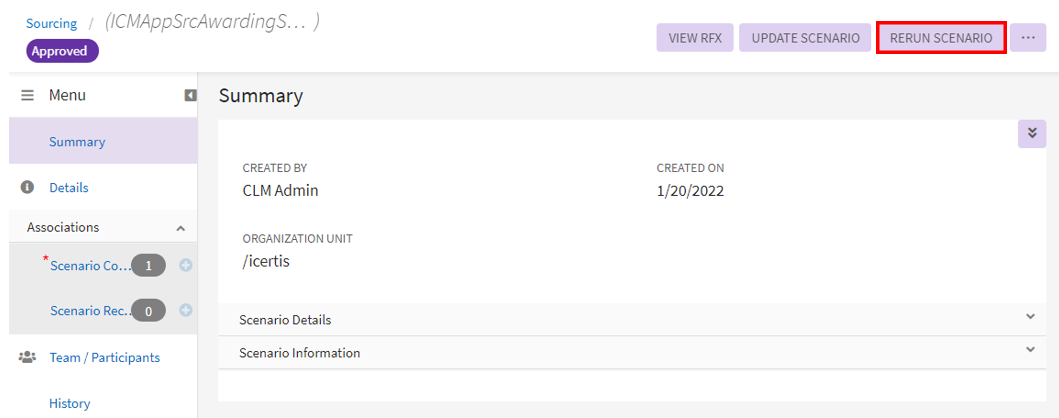Add a Scenario Co... association plus icon
Screen dimensions: 1059x418
pos(186,265)
